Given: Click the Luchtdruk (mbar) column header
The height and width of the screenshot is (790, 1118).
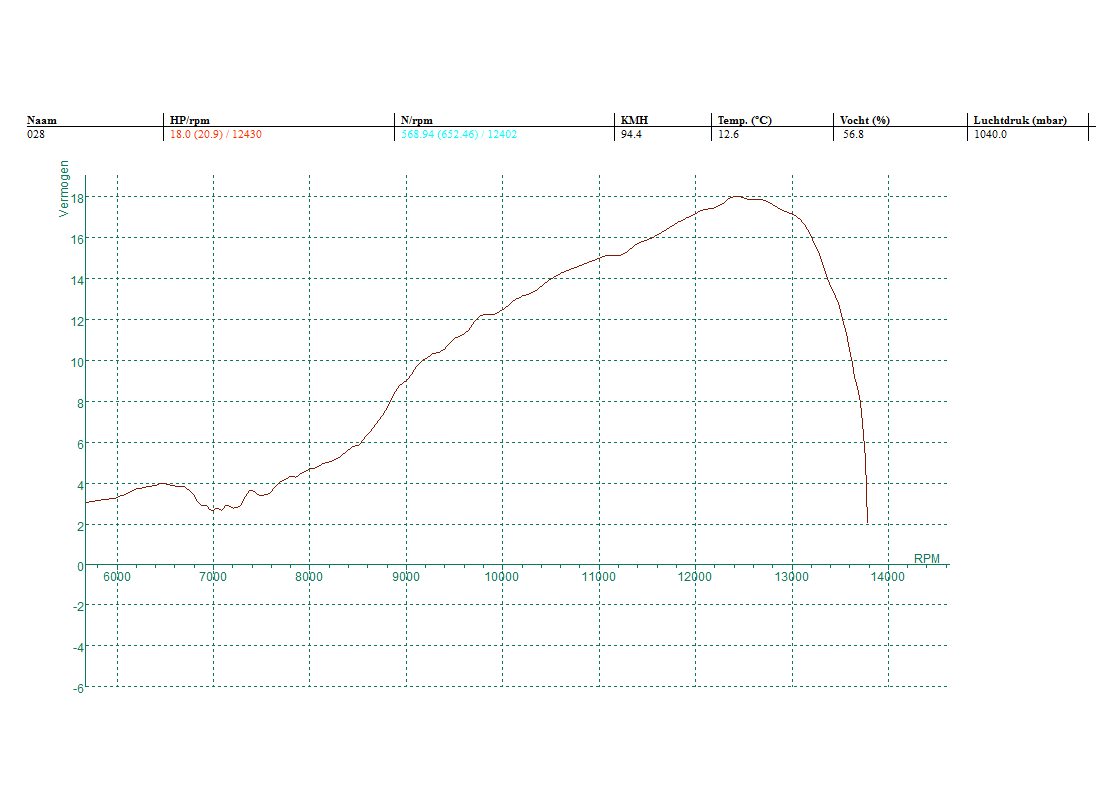Looking at the screenshot, I should pos(1020,120).
